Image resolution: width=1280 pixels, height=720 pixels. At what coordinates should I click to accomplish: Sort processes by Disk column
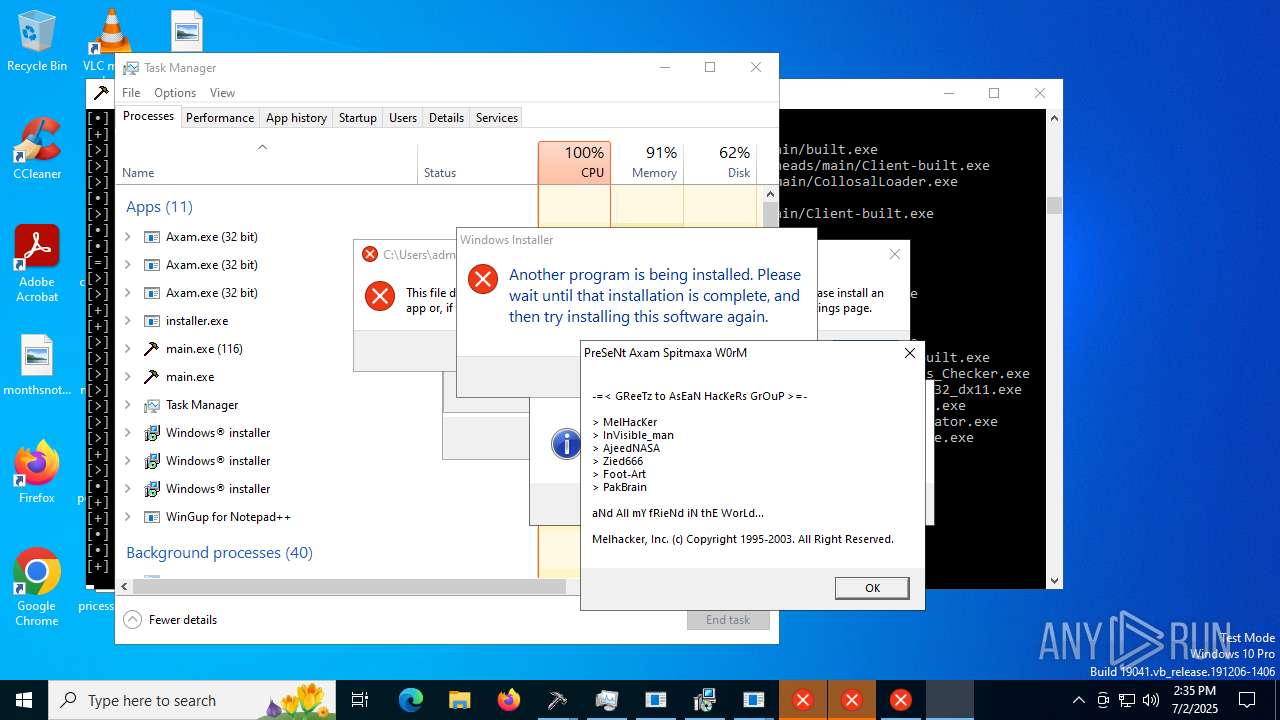tap(720, 162)
